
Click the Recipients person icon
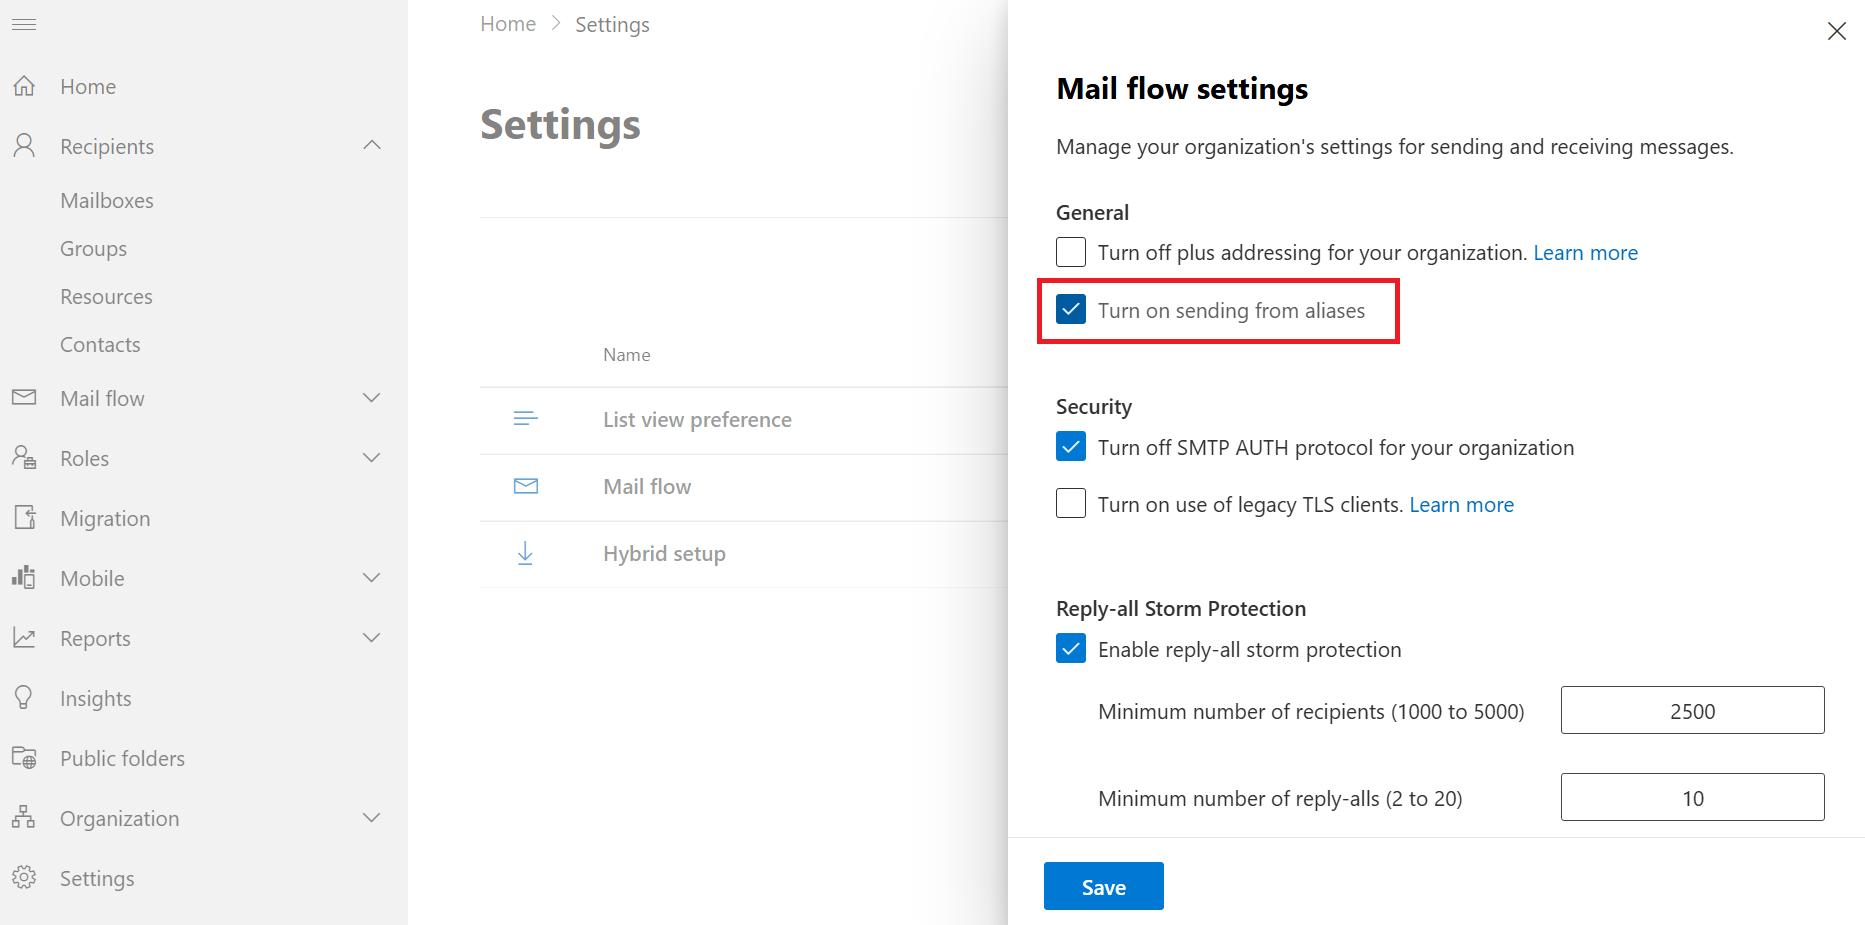pos(24,146)
